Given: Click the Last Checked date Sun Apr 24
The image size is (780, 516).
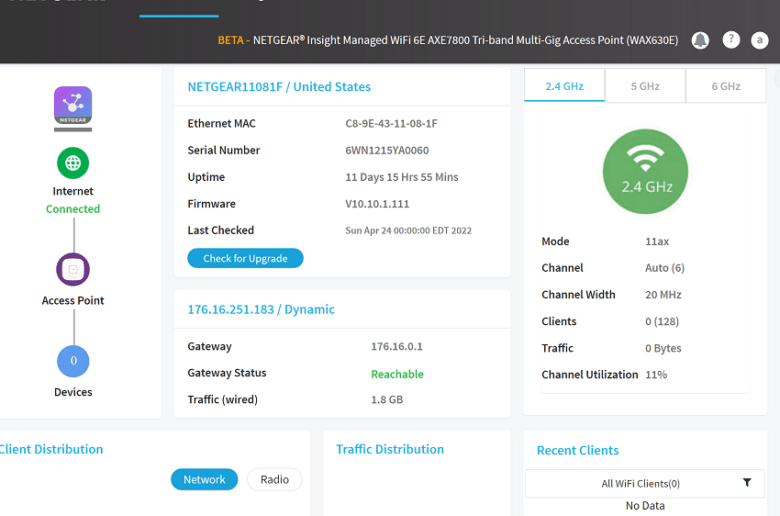Looking at the screenshot, I should tap(408, 231).
